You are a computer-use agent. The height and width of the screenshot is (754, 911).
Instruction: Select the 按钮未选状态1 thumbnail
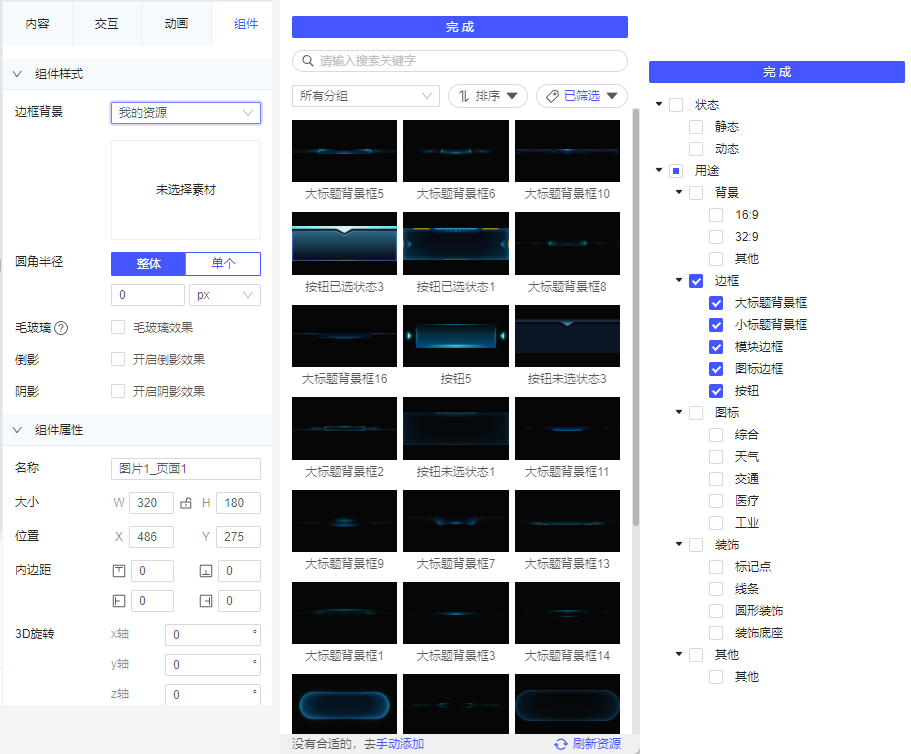pos(456,428)
